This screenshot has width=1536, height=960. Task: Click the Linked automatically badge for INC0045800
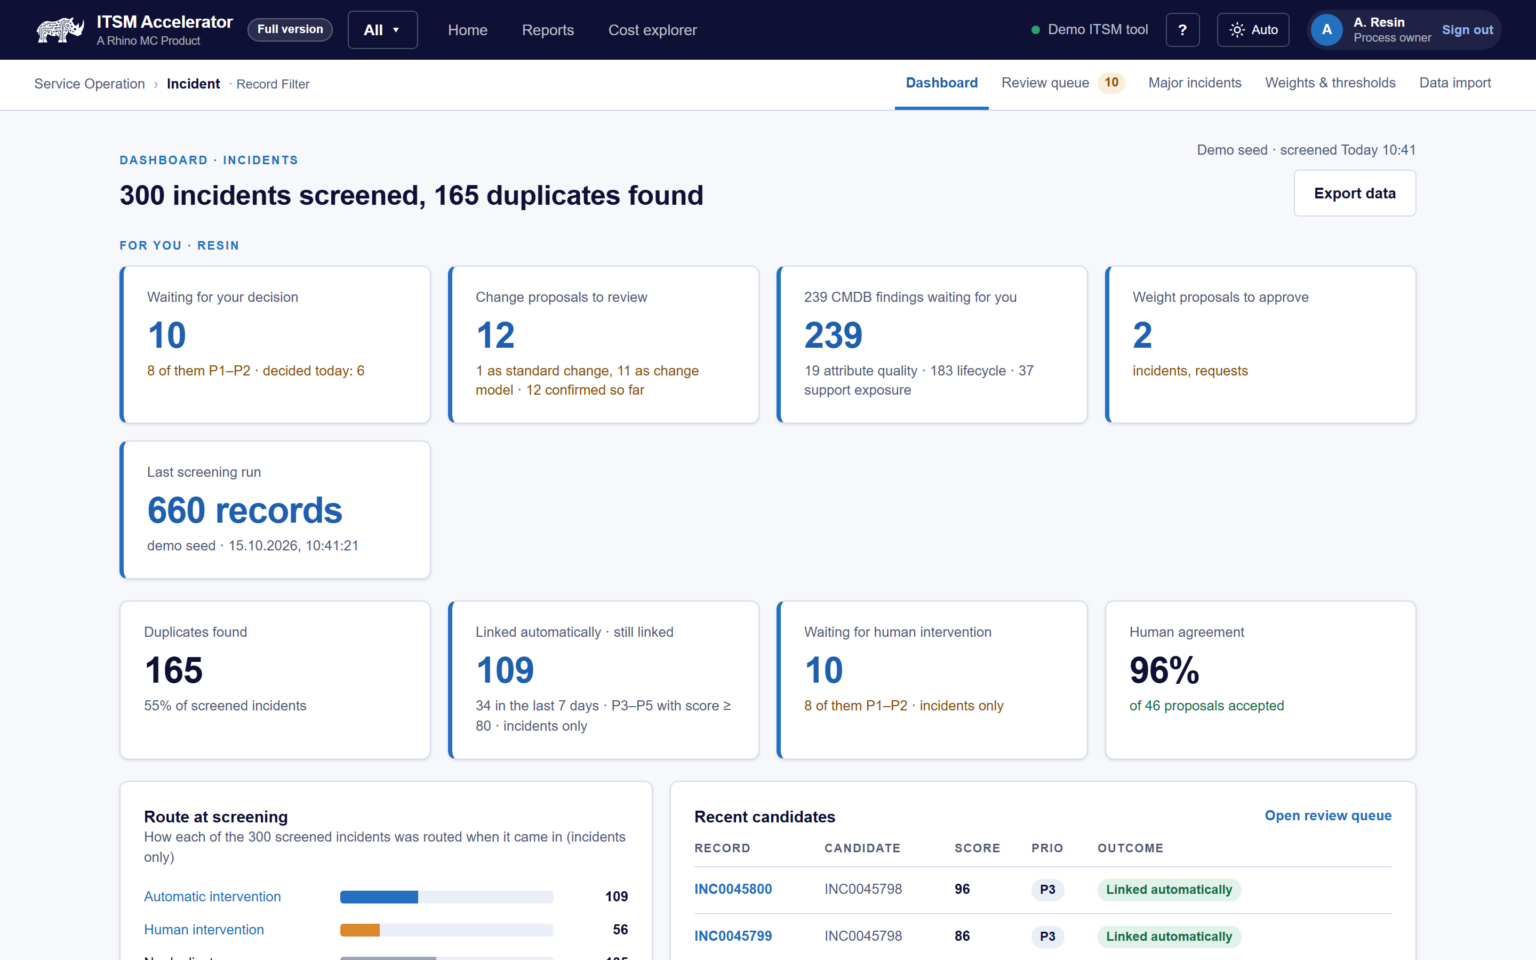[x=1169, y=890]
